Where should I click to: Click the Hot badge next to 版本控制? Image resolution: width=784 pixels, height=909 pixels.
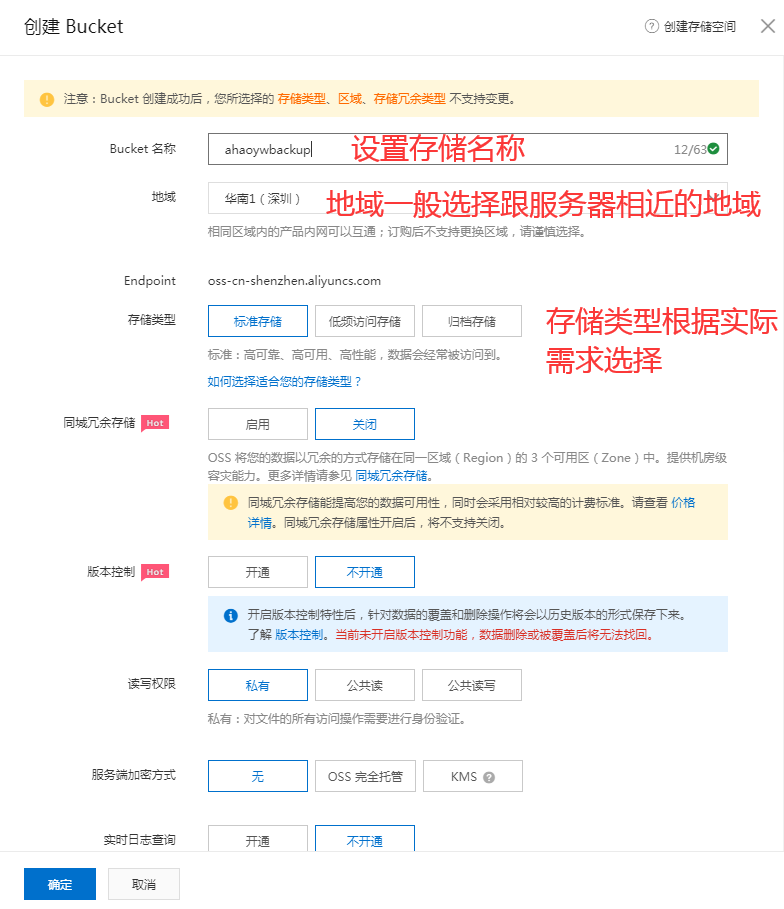click(x=155, y=572)
